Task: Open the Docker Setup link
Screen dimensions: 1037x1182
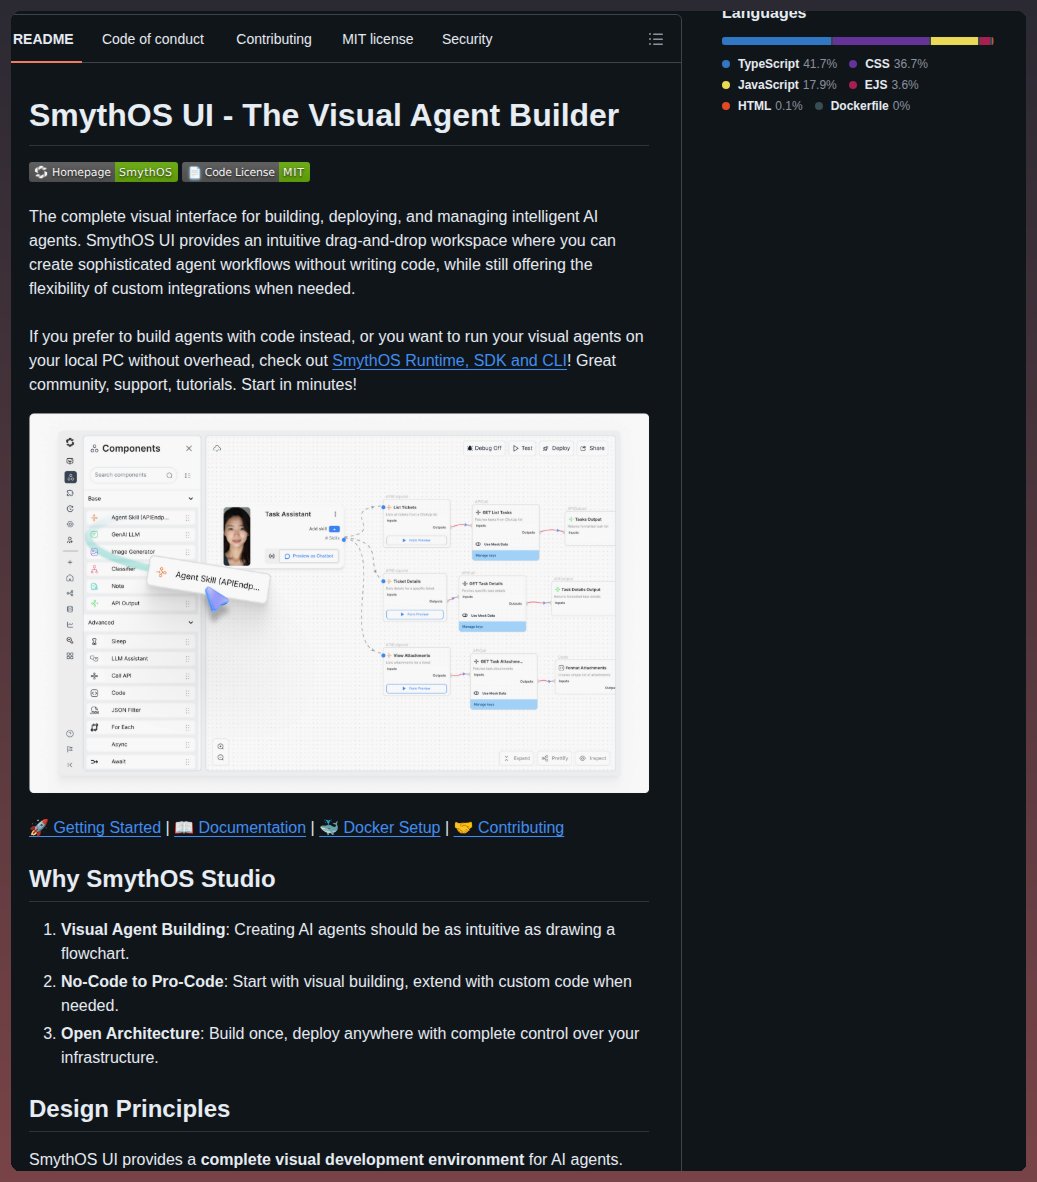Action: pos(380,827)
